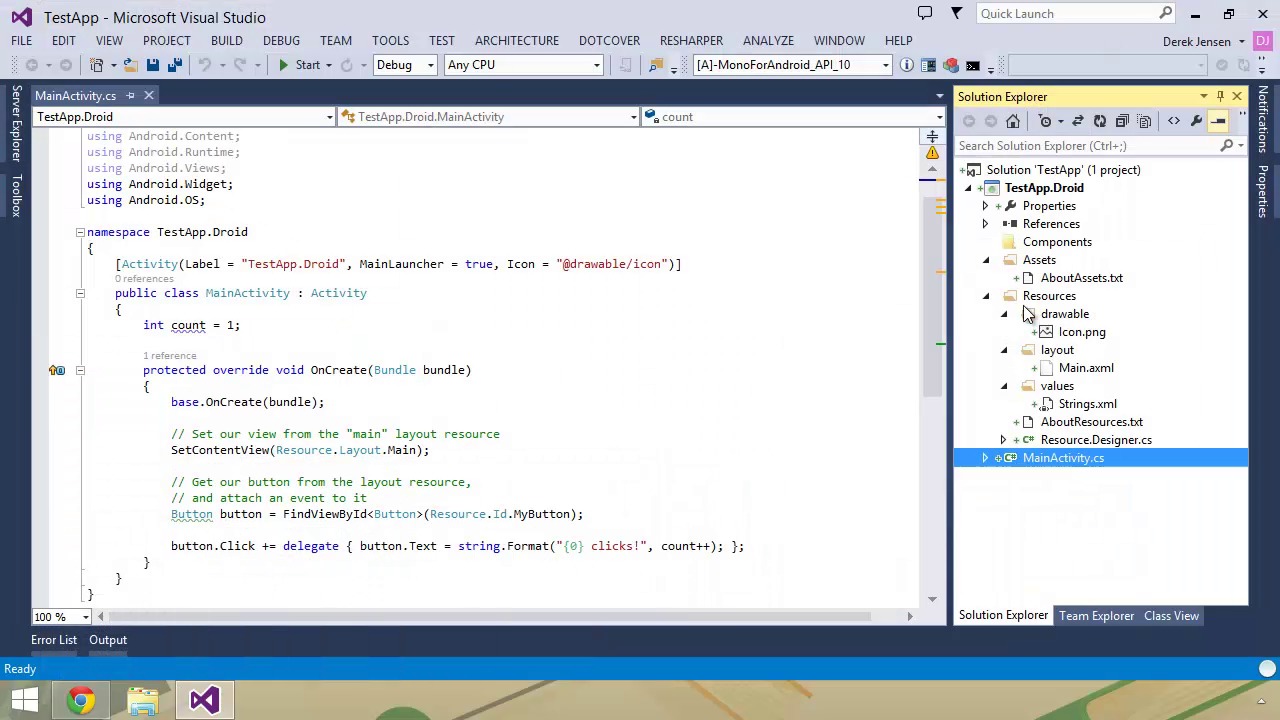Viewport: 1280px width, 720px height.
Task: Expand the References node
Action: click(x=985, y=224)
